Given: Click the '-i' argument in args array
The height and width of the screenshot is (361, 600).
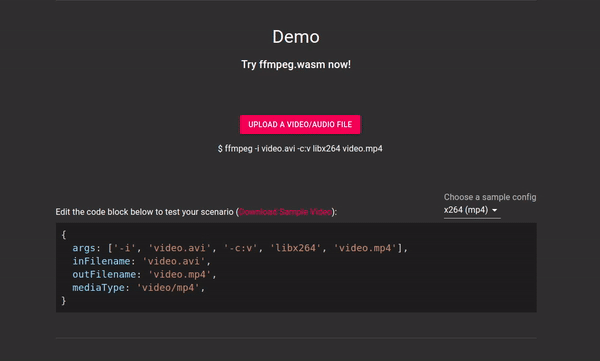Looking at the screenshot, I should pos(124,248).
